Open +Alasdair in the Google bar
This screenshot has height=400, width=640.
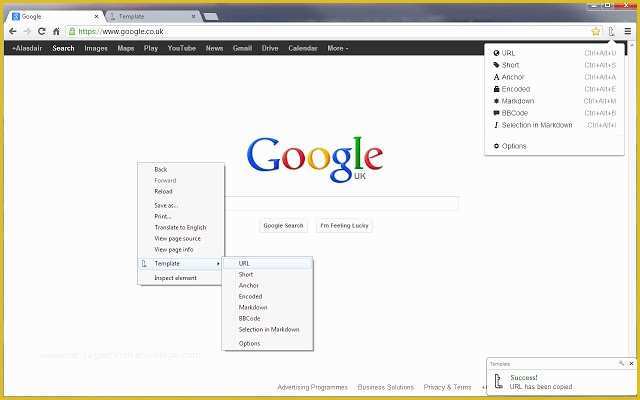27,48
